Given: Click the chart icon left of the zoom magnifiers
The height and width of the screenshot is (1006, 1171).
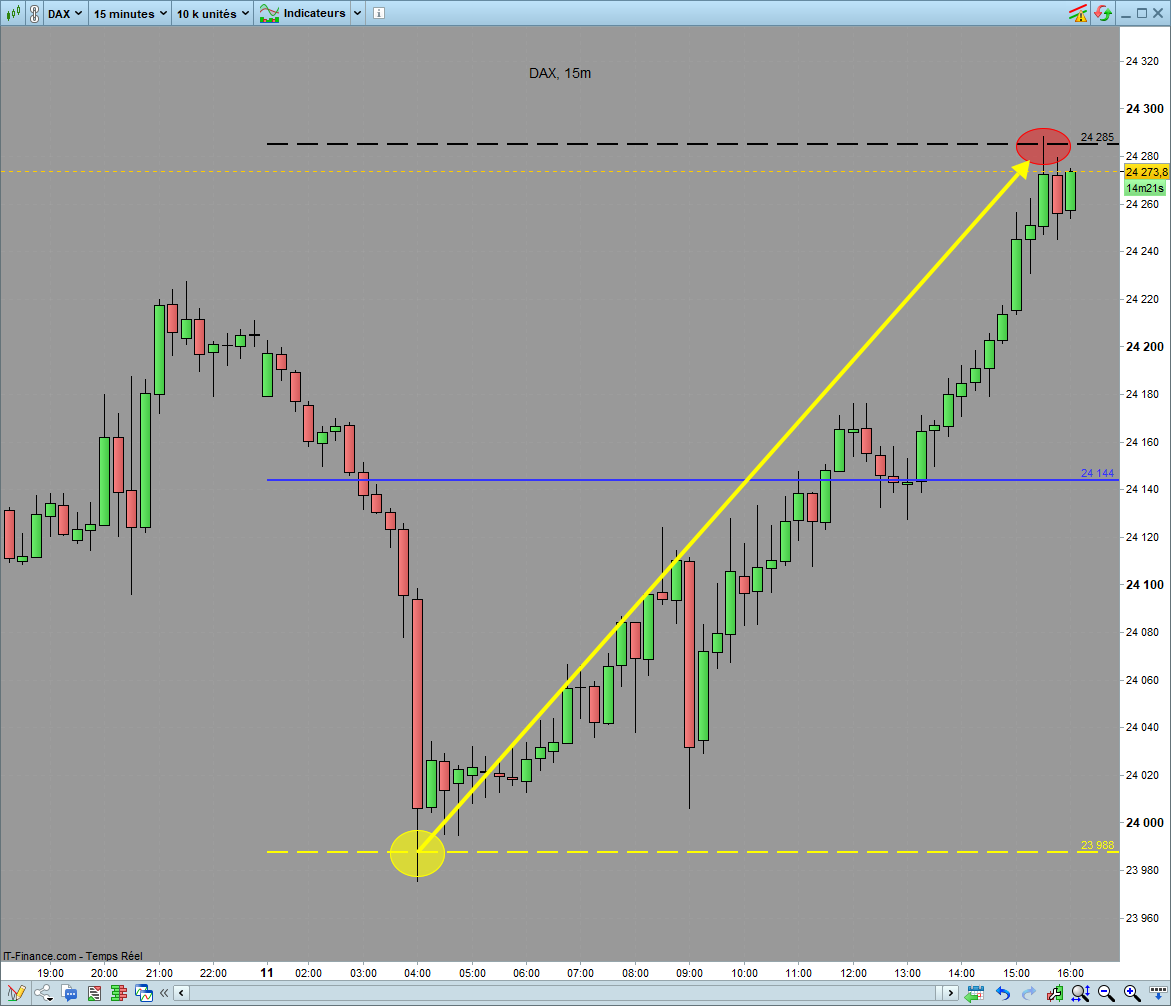Looking at the screenshot, I should 1054,993.
